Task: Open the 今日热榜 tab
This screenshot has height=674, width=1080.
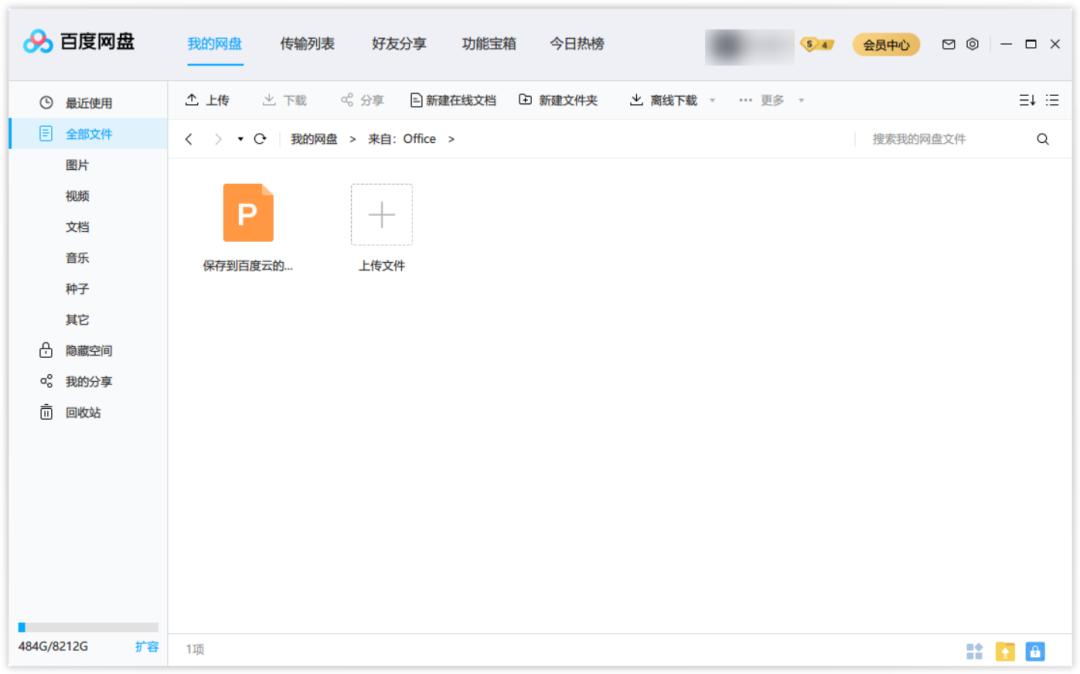Action: 575,44
